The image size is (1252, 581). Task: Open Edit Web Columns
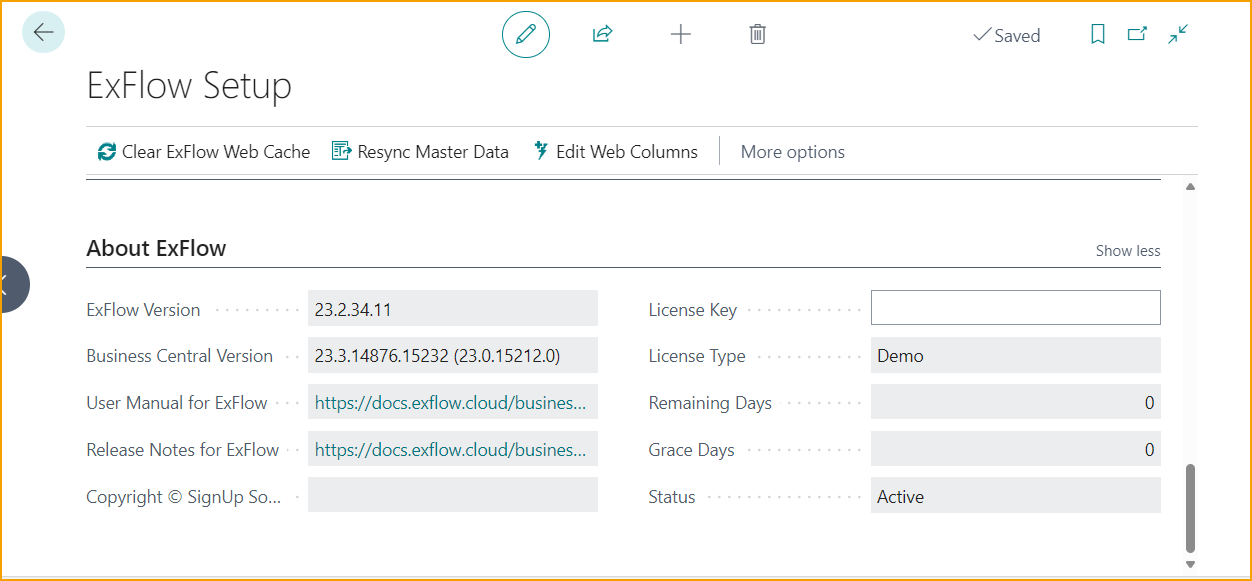pyautogui.click(x=616, y=151)
